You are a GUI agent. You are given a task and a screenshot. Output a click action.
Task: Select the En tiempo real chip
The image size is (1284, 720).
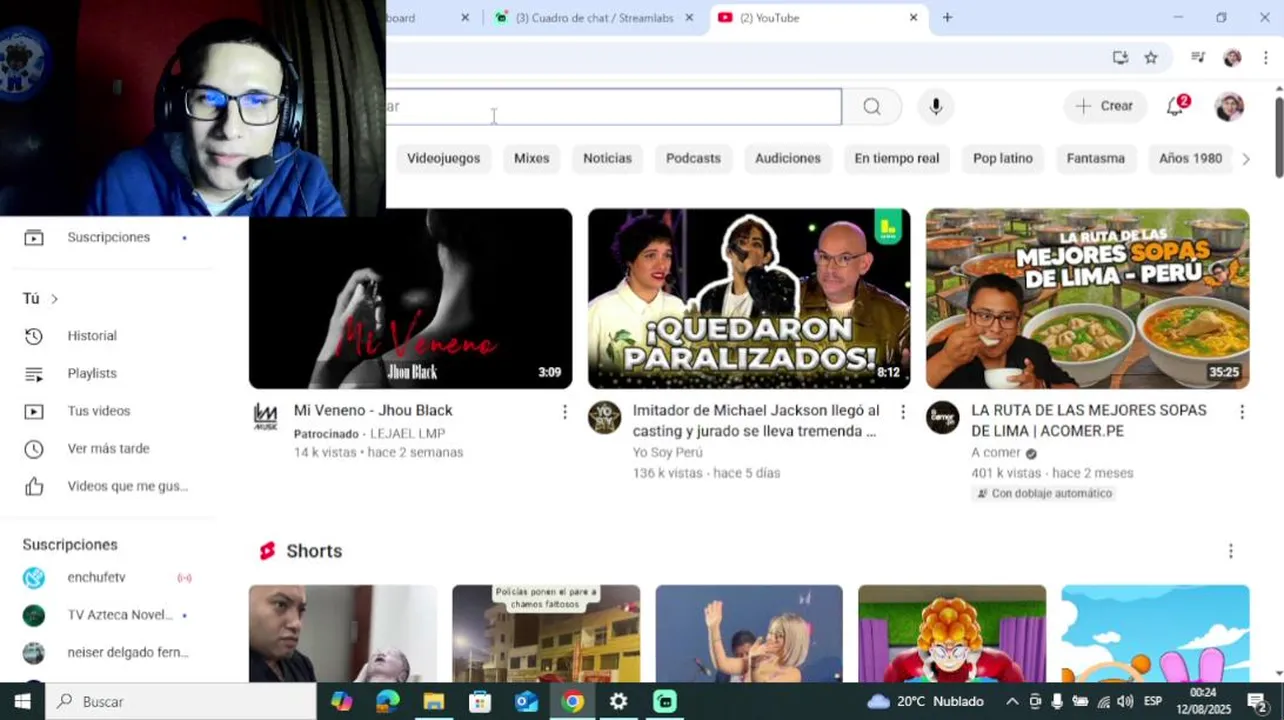[x=897, y=158]
